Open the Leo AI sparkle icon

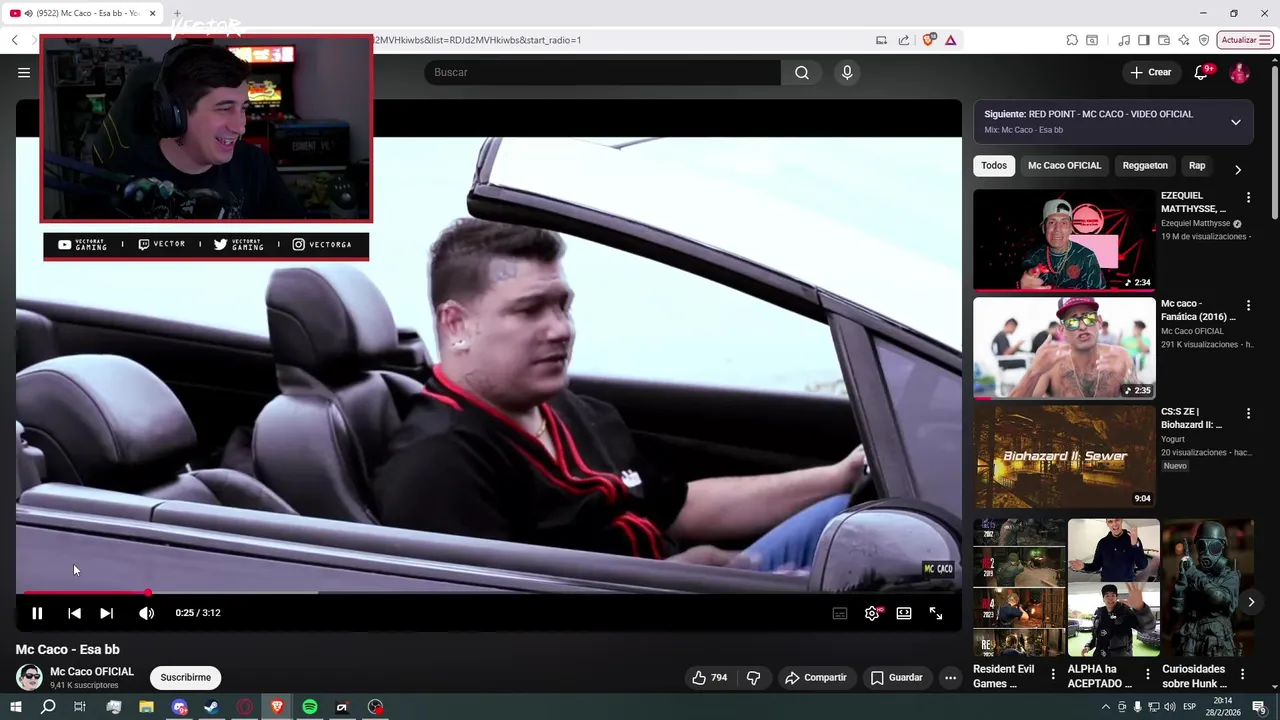pos(1184,40)
